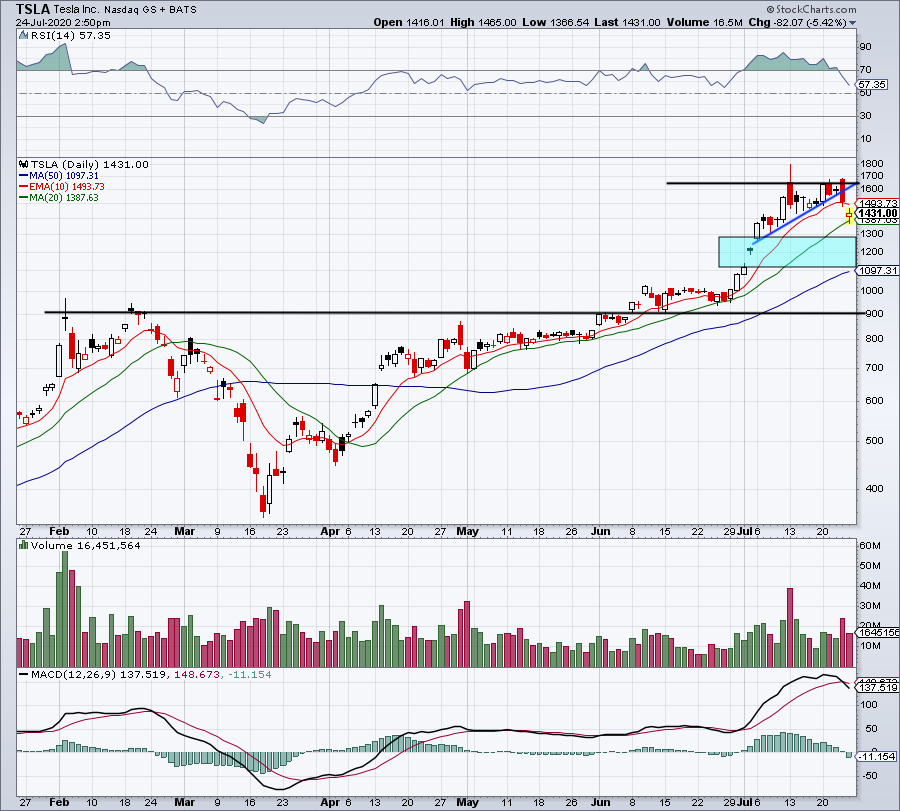Viewport: 900px width, 811px height.
Task: Click the -11.154 MACD histogram value in label
Action: [250, 674]
